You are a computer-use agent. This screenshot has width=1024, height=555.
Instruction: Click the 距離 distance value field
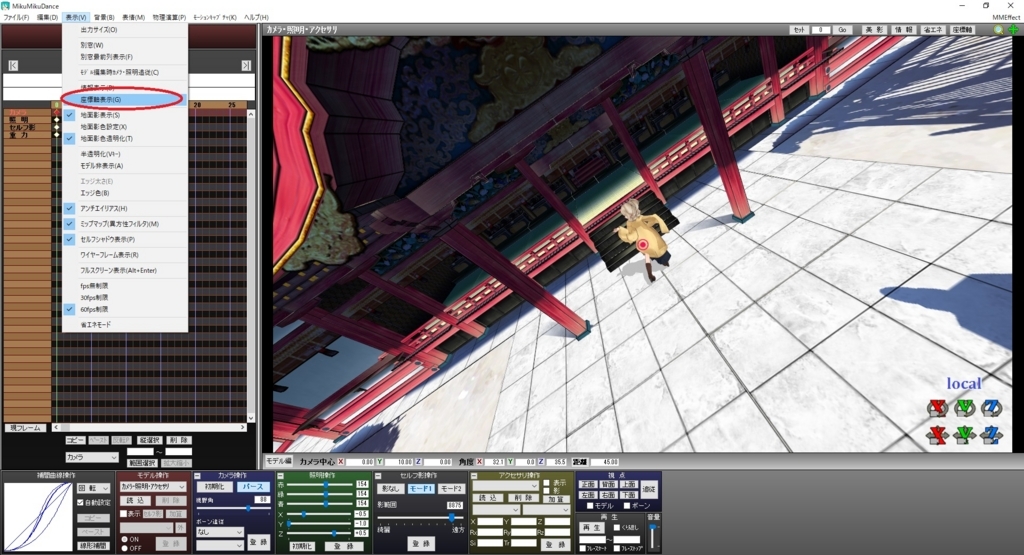[x=605, y=462]
